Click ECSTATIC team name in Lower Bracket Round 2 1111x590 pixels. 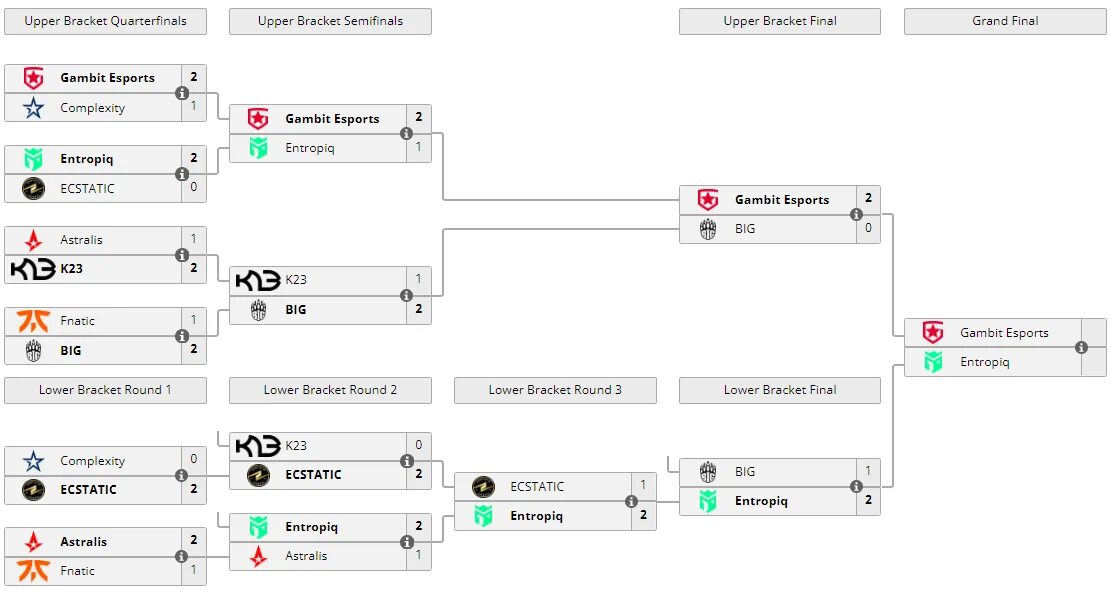pyautogui.click(x=313, y=475)
